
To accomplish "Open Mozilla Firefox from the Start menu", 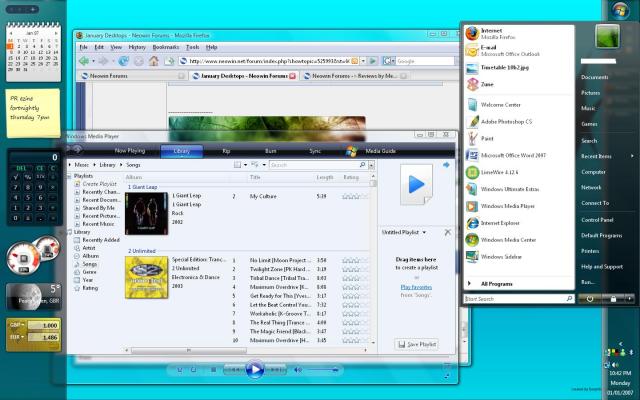I will [518, 33].
